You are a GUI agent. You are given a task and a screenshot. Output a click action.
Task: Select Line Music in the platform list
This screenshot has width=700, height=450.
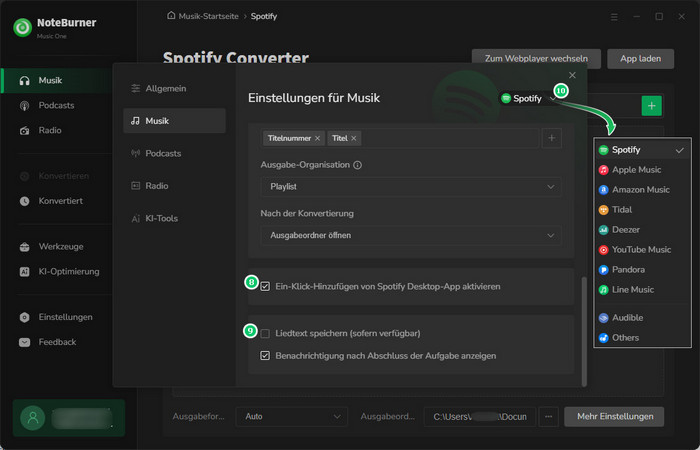[x=642, y=290]
